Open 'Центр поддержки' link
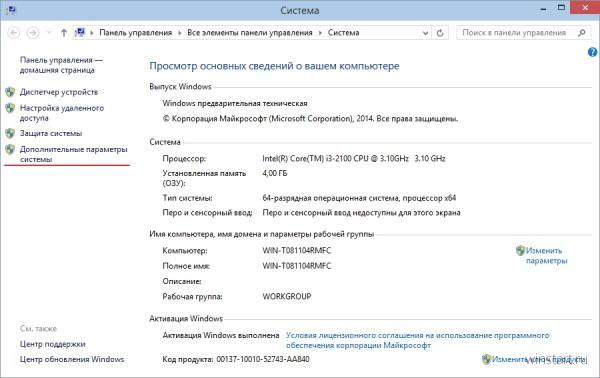Image resolution: width=600 pixels, height=378 pixels. [x=52, y=344]
